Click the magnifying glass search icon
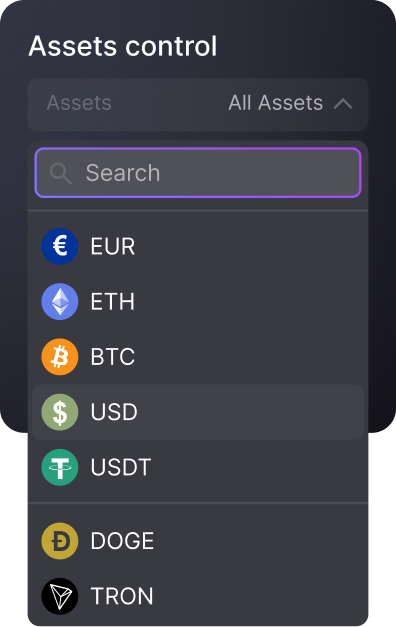The height and width of the screenshot is (627, 396). 60,173
